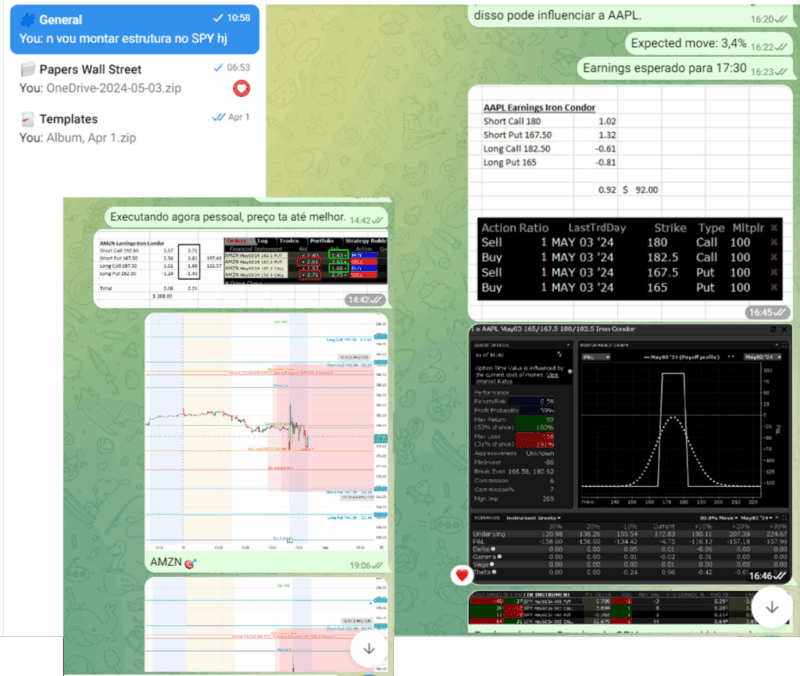The height and width of the screenshot is (676, 800).
Task: Click the "Album, Apr 1.zip" preview text
Action: click(x=91, y=138)
